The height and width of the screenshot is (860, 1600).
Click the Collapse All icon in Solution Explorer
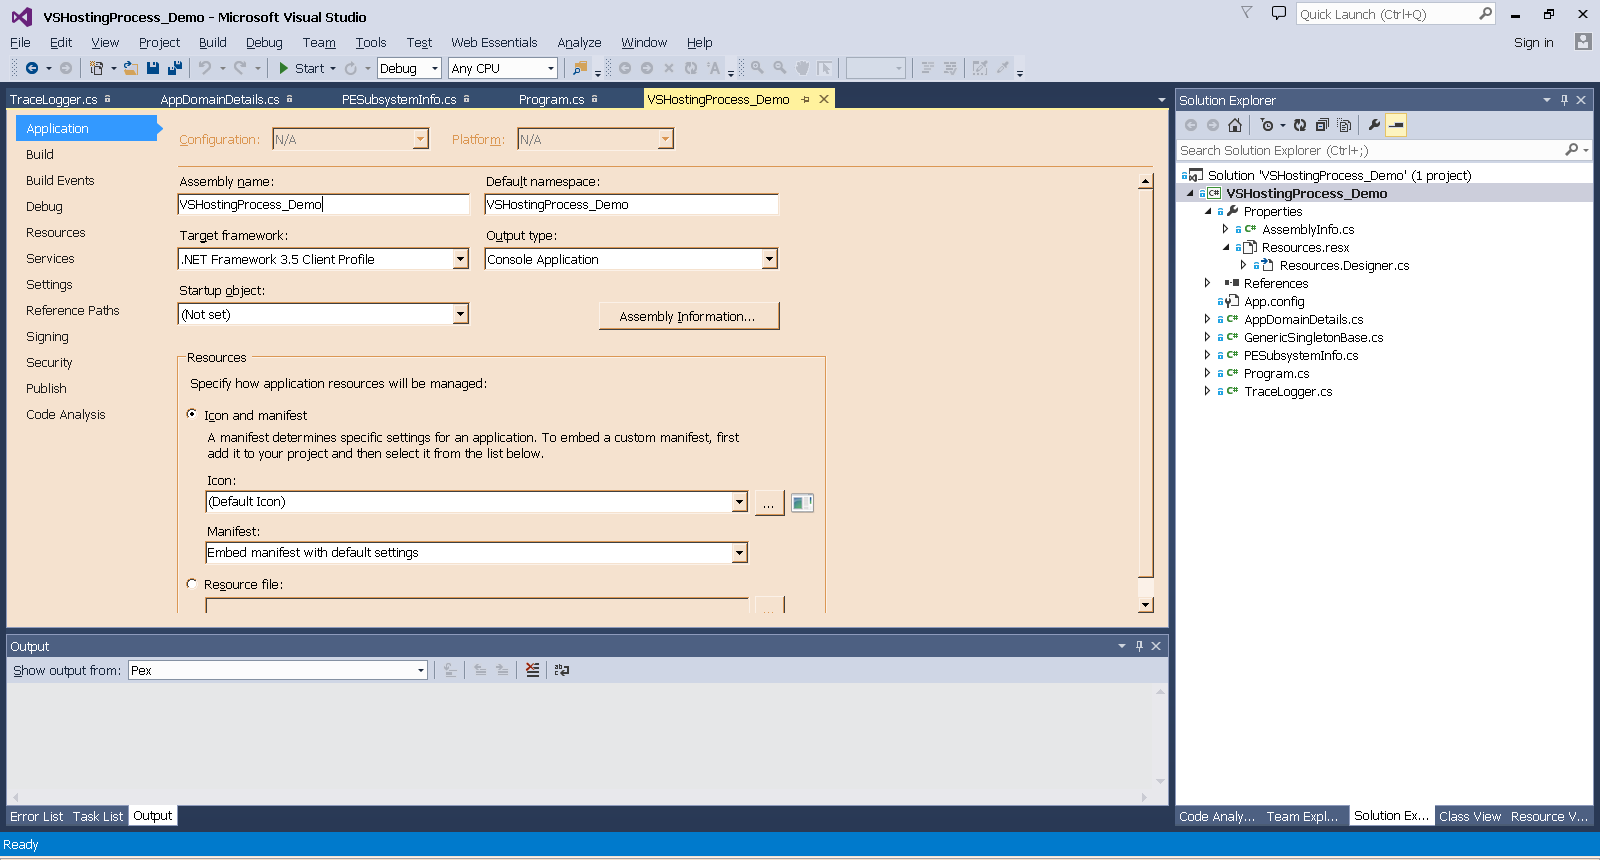tap(1322, 125)
